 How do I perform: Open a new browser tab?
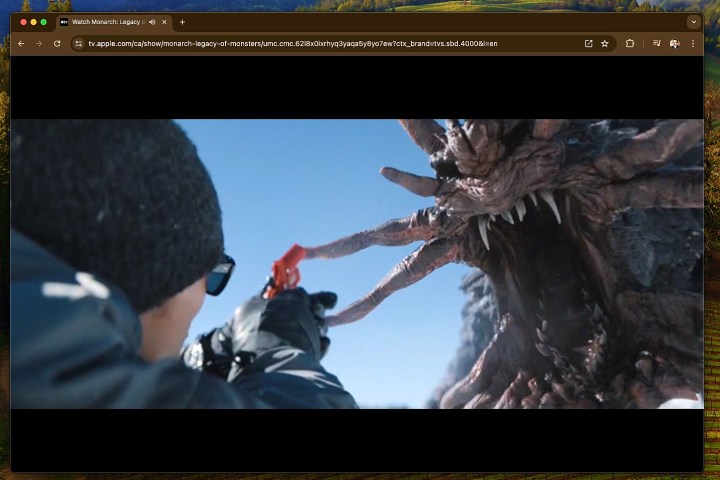click(x=182, y=22)
